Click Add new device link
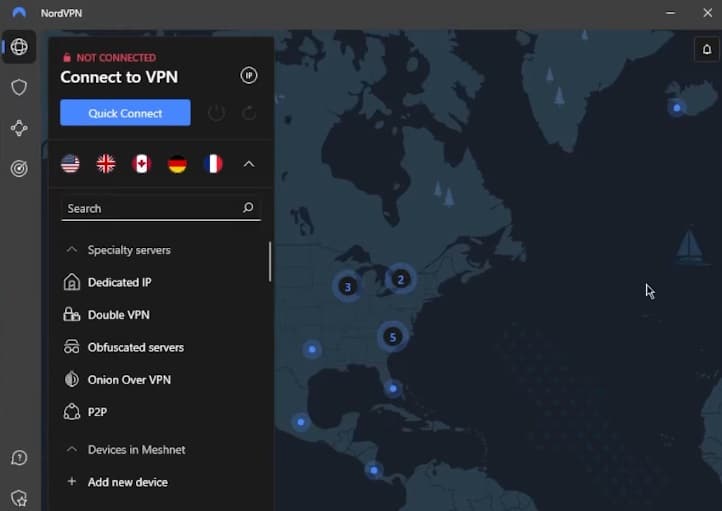The height and width of the screenshot is (511, 722). (128, 482)
